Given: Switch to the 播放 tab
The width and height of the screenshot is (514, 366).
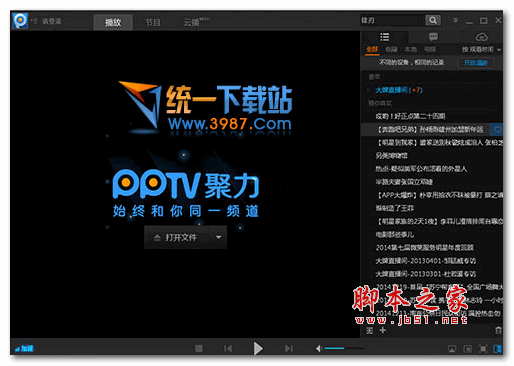Looking at the screenshot, I should pos(113,22).
